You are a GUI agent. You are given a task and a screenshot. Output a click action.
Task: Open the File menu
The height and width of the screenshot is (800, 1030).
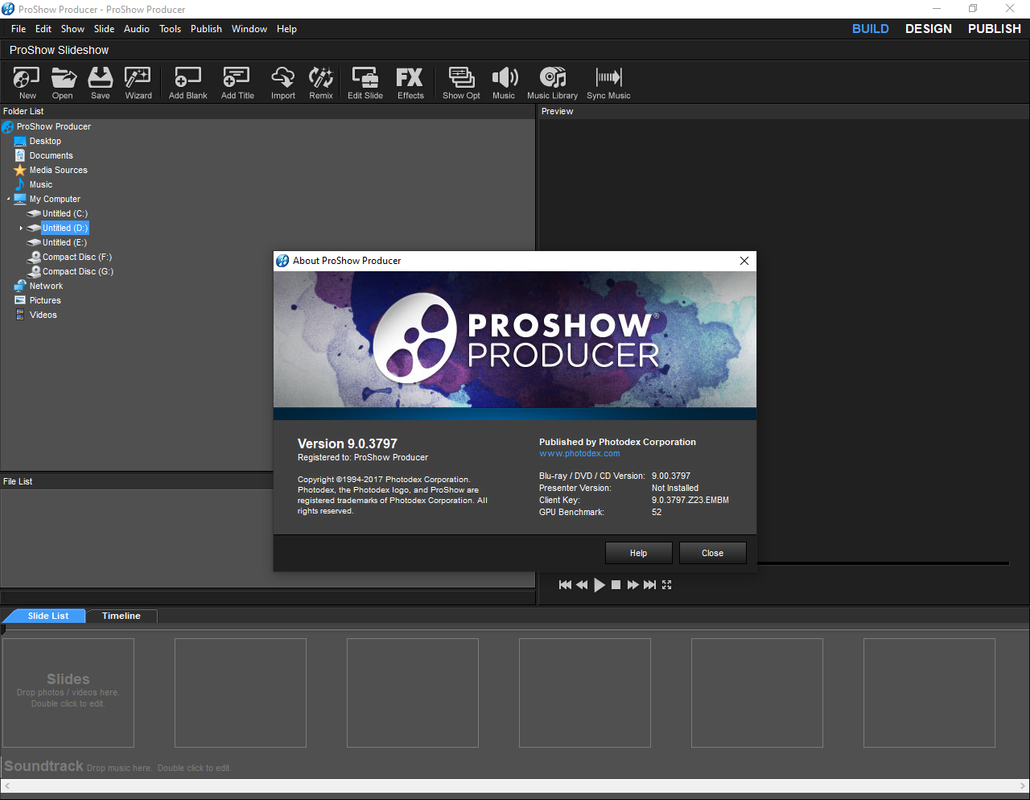(18, 29)
